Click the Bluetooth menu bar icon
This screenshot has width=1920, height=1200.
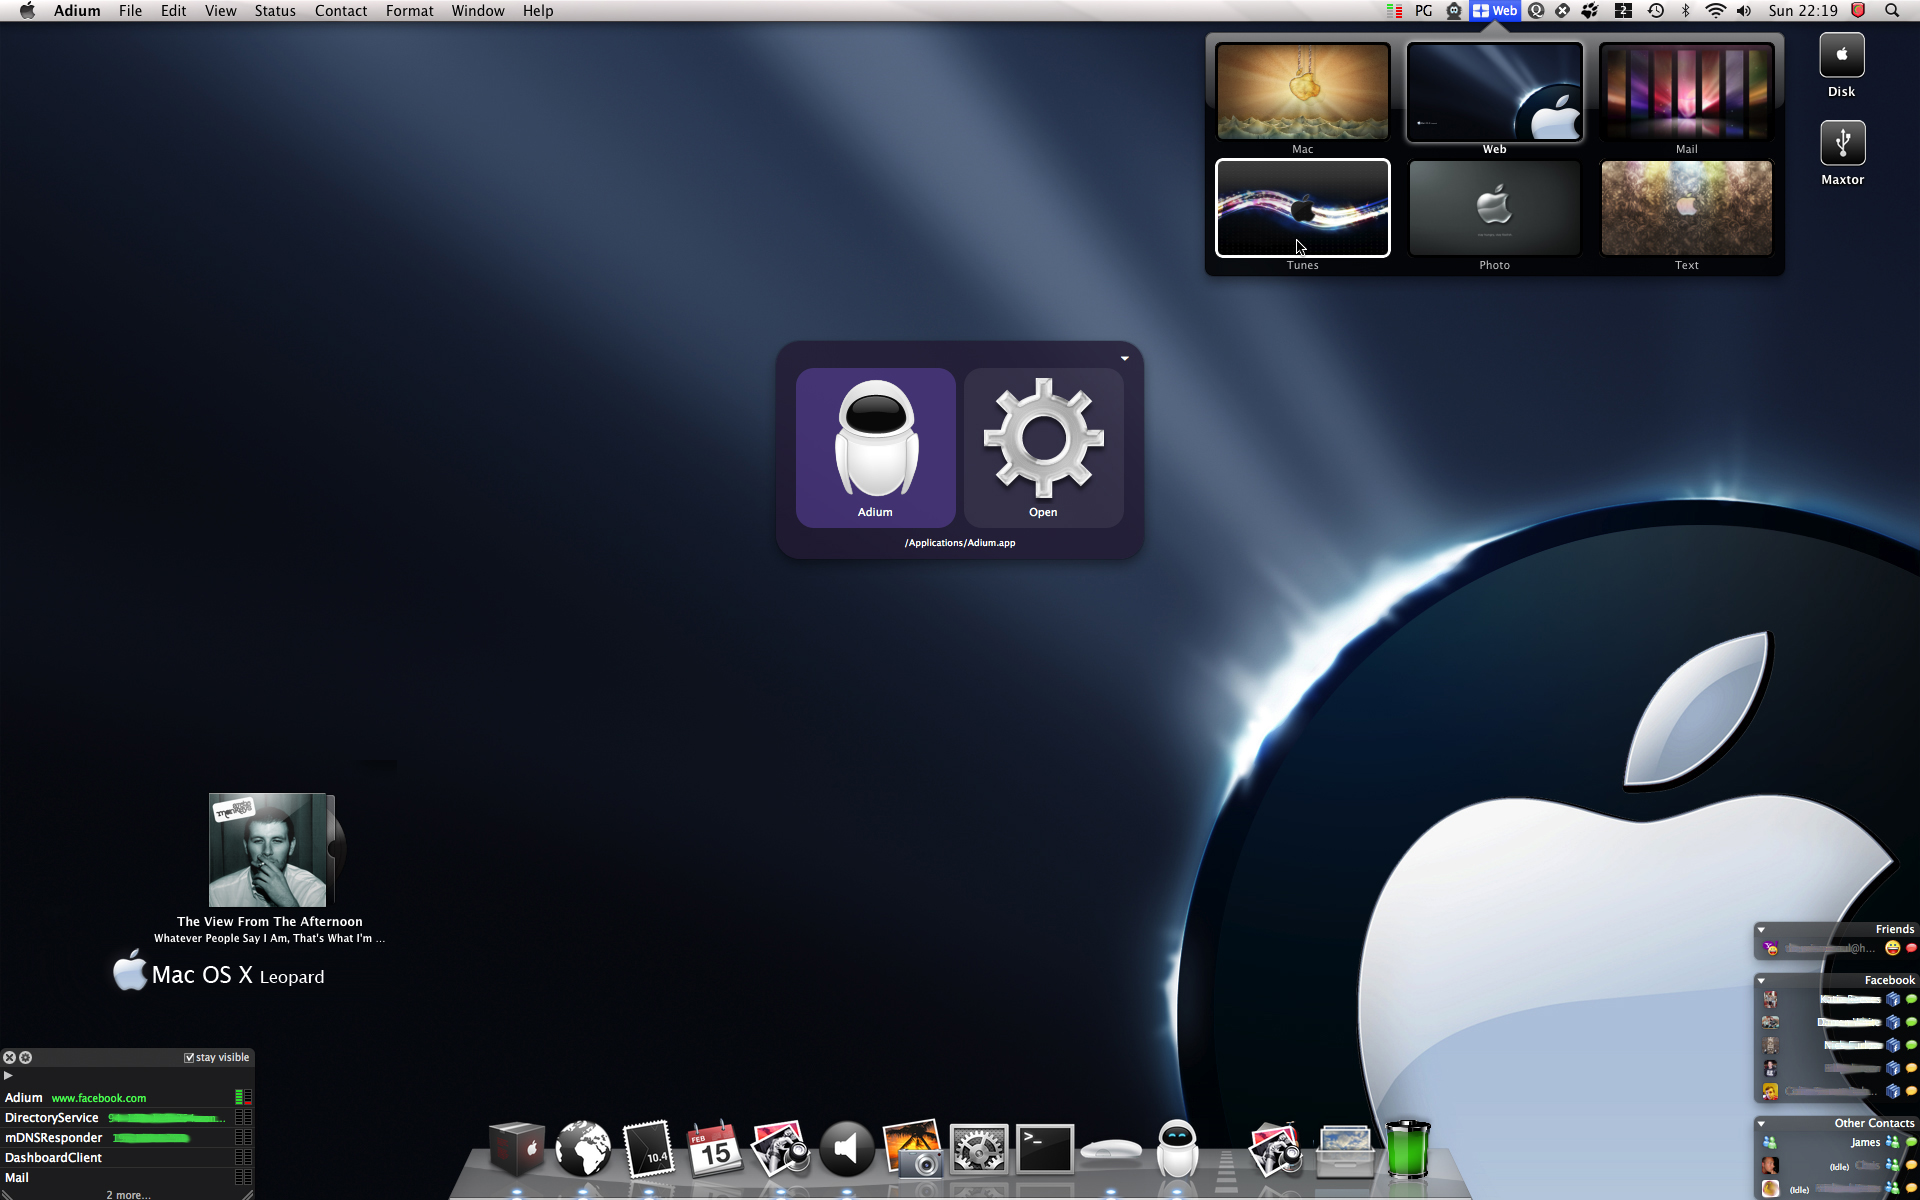click(1686, 11)
